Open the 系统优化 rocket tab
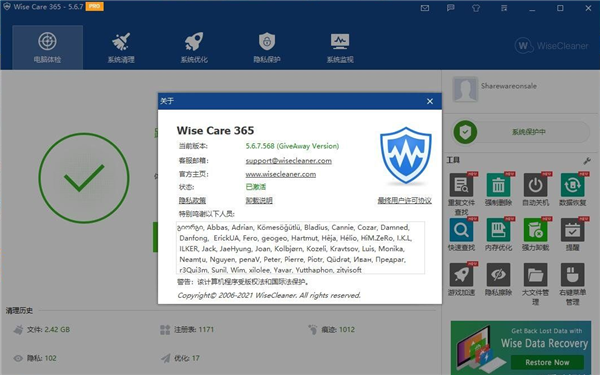The height and width of the screenshot is (375, 600). (x=194, y=47)
